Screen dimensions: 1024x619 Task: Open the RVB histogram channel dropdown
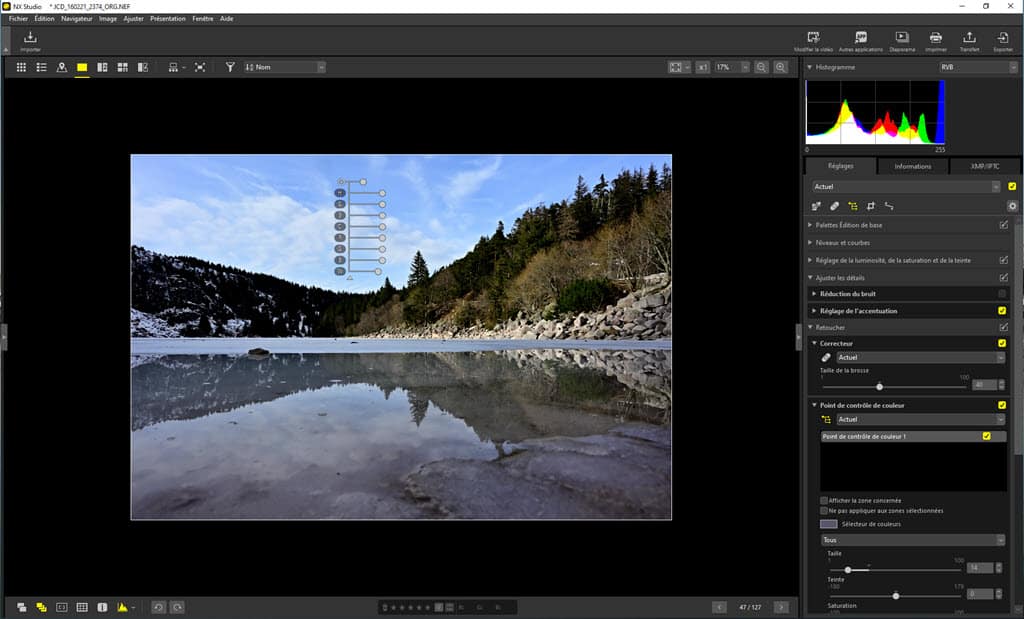pyautogui.click(x=977, y=67)
